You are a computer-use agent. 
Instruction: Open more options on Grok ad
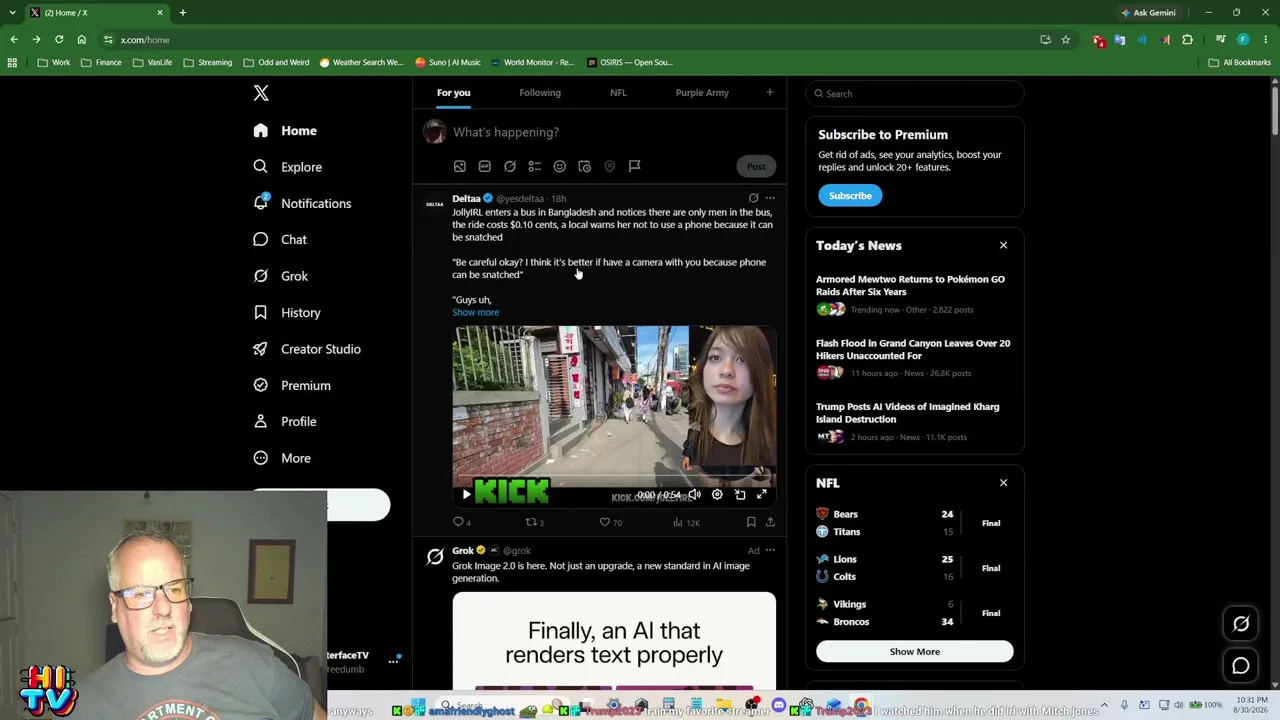pyautogui.click(x=770, y=550)
